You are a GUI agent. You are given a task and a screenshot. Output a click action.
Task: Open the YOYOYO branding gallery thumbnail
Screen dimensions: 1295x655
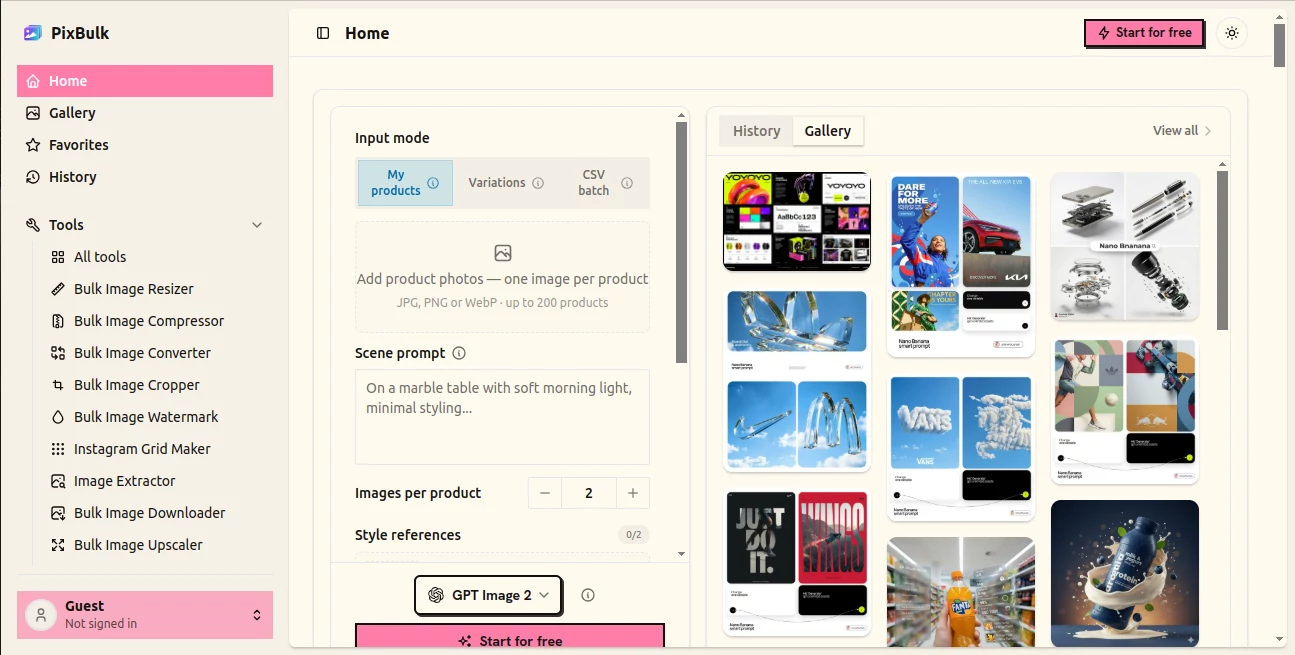point(797,222)
